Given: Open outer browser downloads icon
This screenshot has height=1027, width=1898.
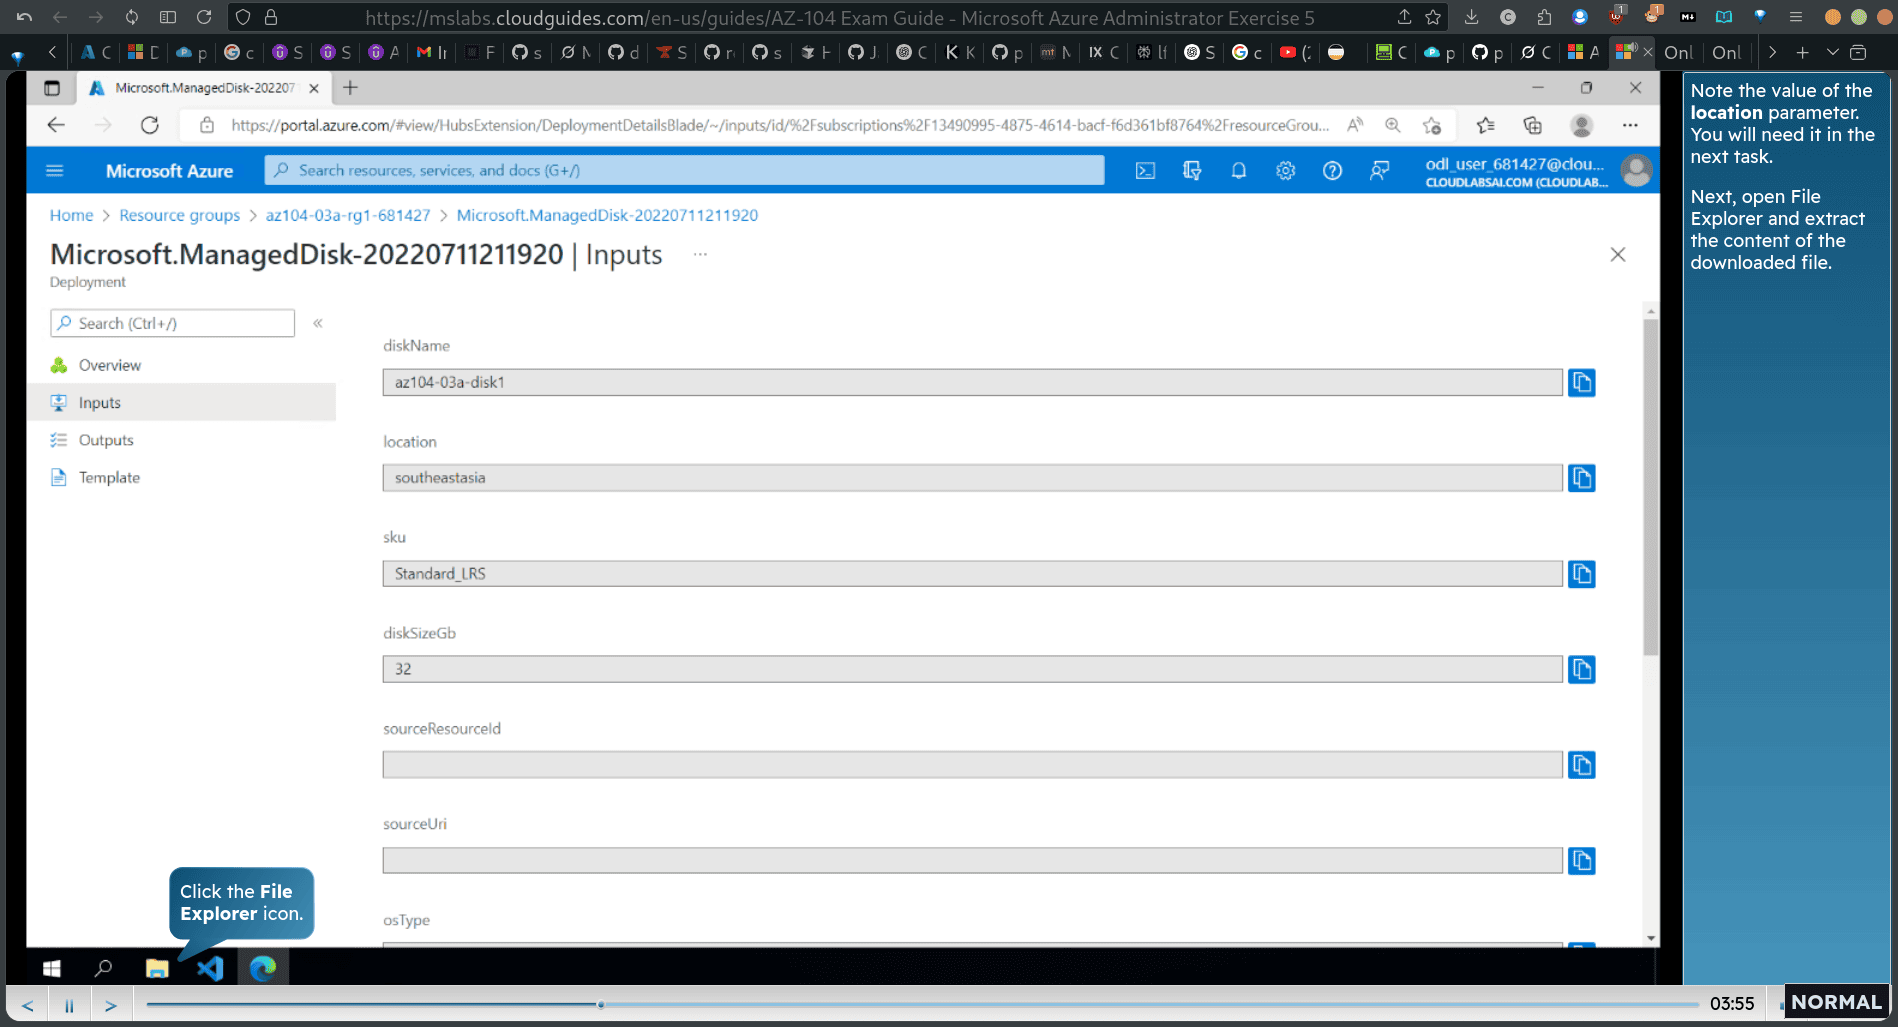Looking at the screenshot, I should 1471,17.
